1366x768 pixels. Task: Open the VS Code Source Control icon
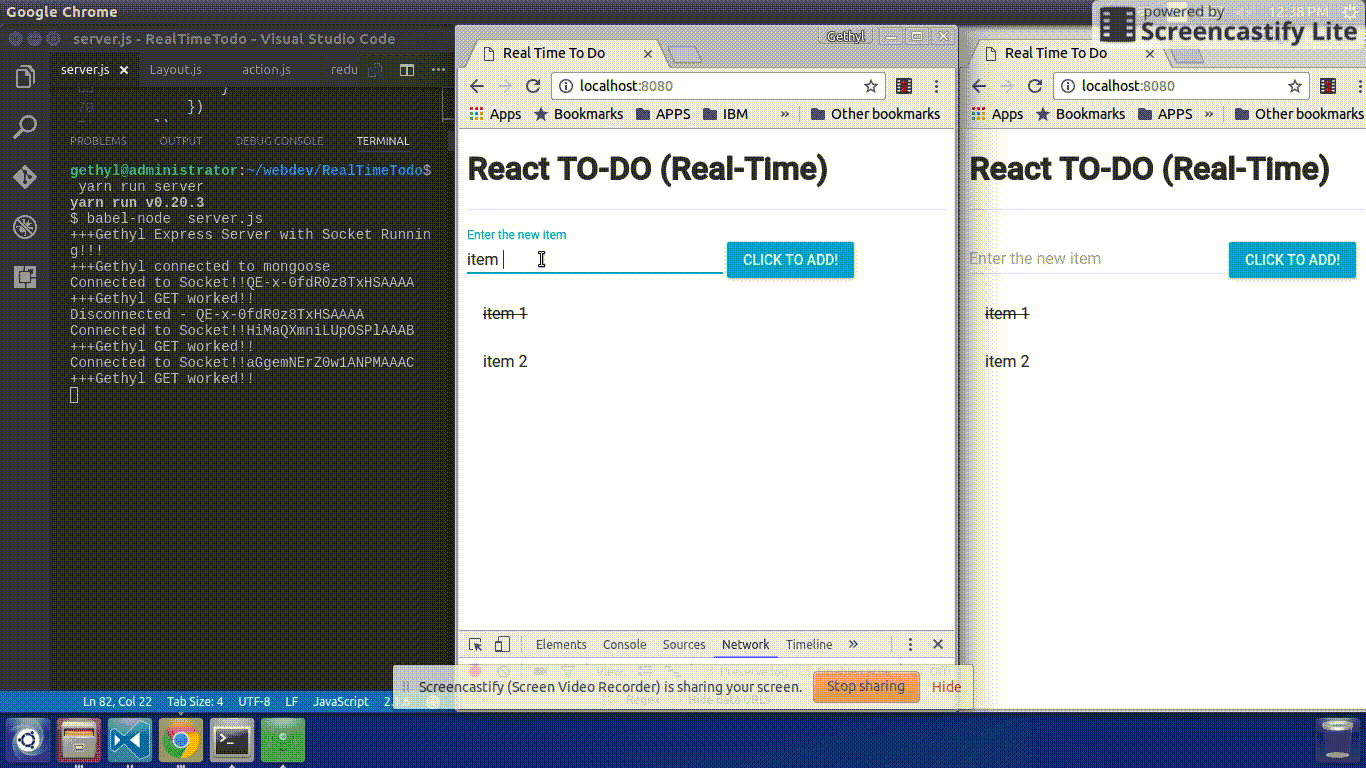tap(25, 178)
